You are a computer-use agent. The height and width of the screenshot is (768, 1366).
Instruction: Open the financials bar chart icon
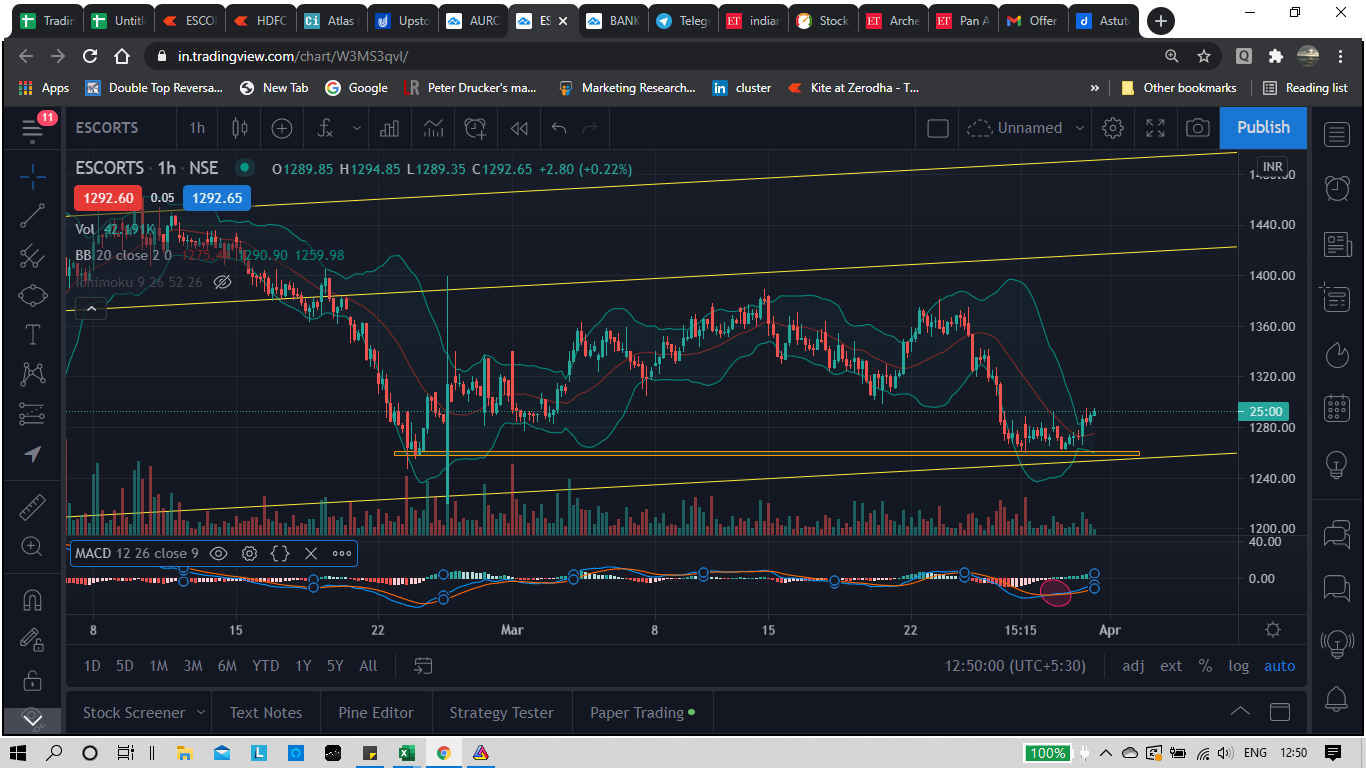click(x=389, y=128)
